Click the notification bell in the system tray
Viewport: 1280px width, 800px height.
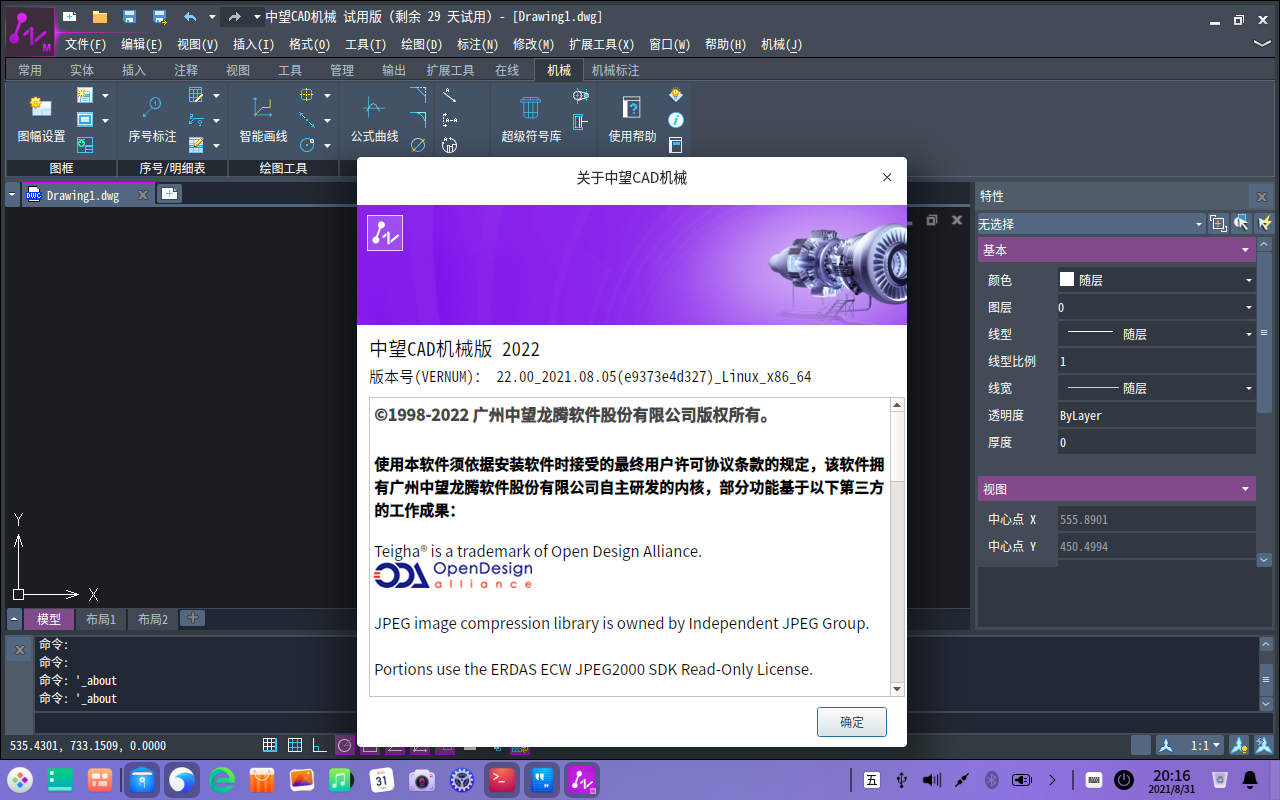point(1250,779)
